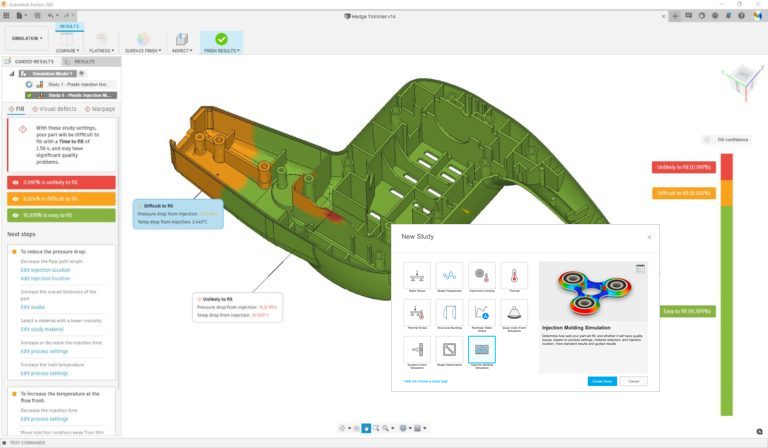768x448 pixels.
Task: Select Dynamic Event Simulation study type
Action: pos(417,352)
